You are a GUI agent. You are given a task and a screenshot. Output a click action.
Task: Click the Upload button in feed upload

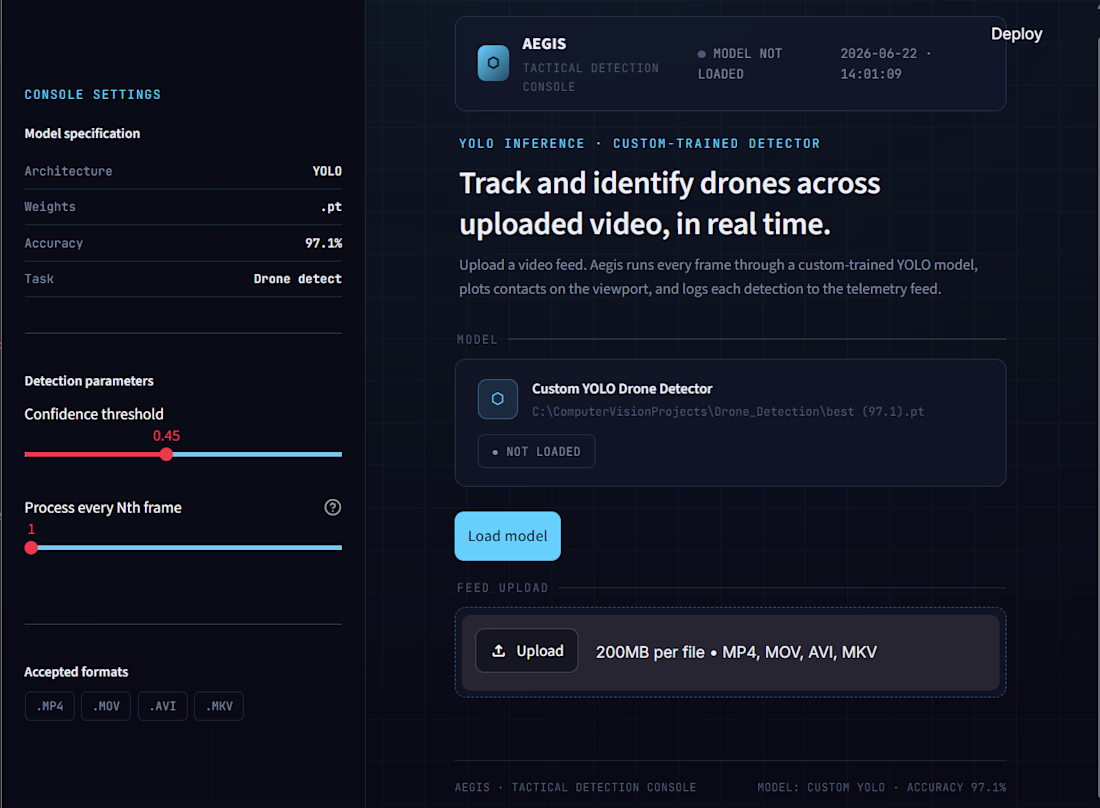527,651
